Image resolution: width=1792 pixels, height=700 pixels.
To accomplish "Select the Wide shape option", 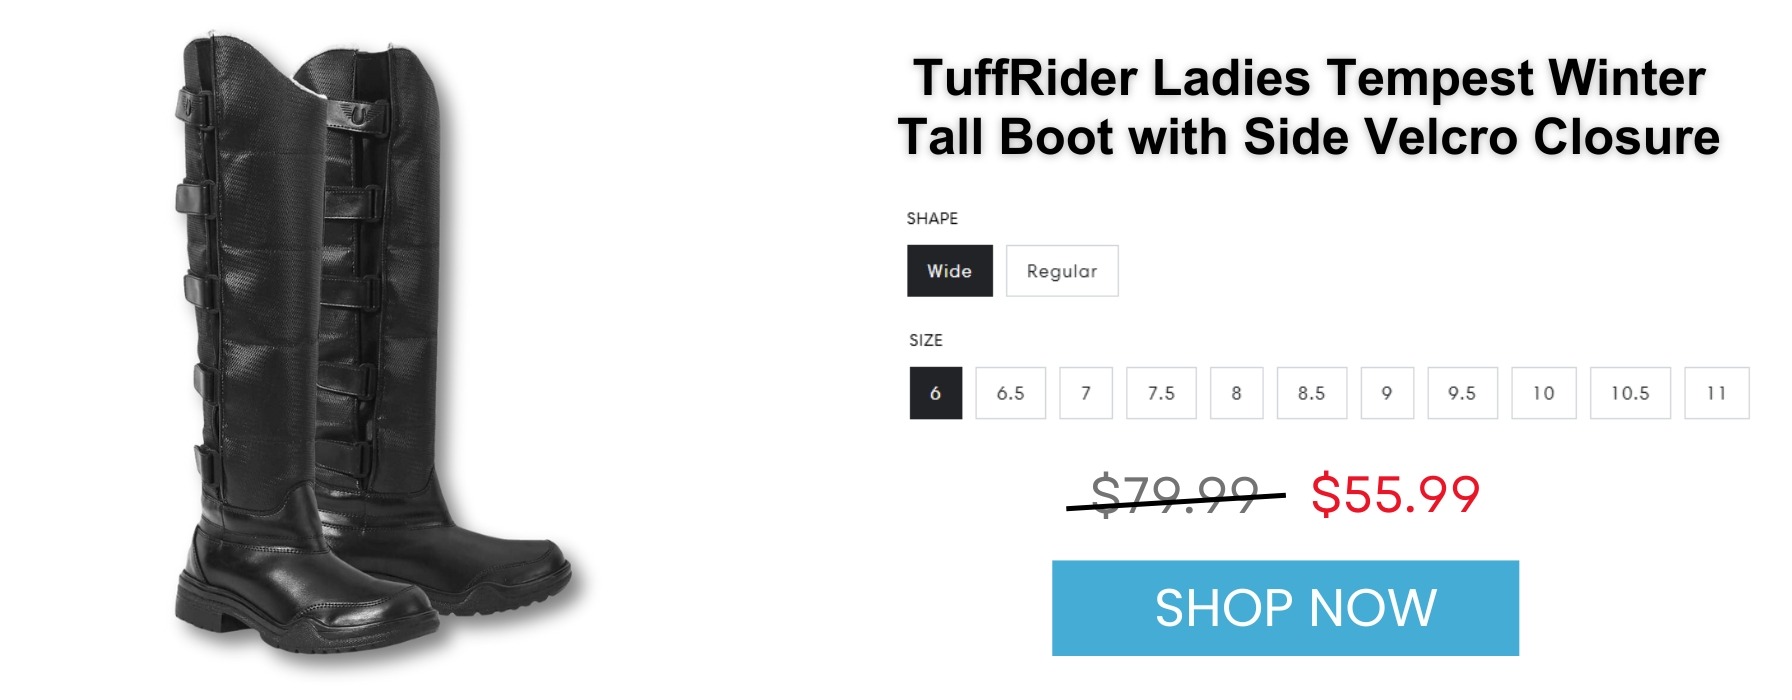I will click(x=949, y=271).
